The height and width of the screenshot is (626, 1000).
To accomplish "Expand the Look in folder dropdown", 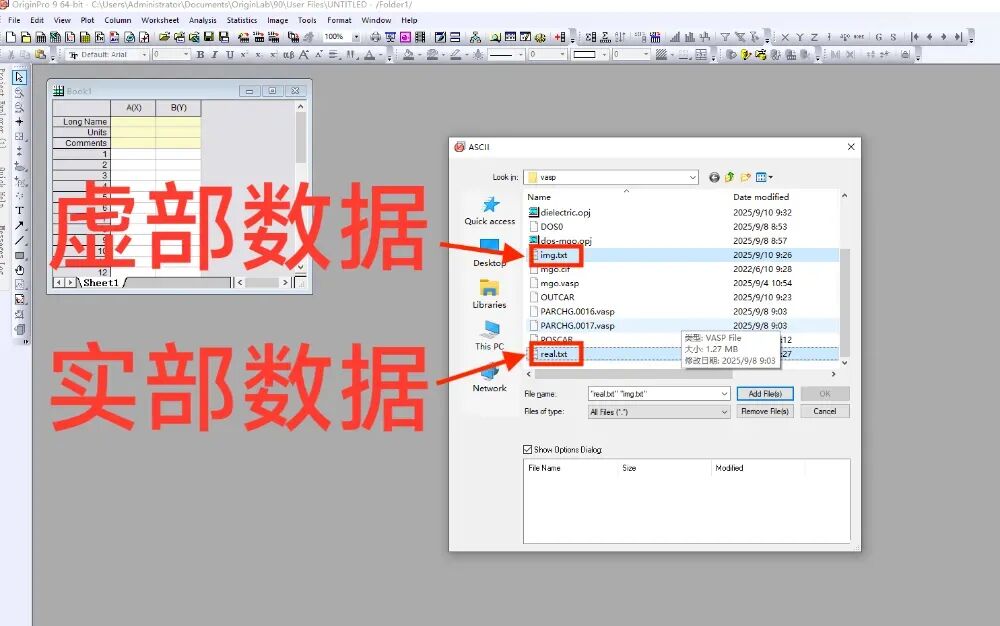I will (692, 177).
